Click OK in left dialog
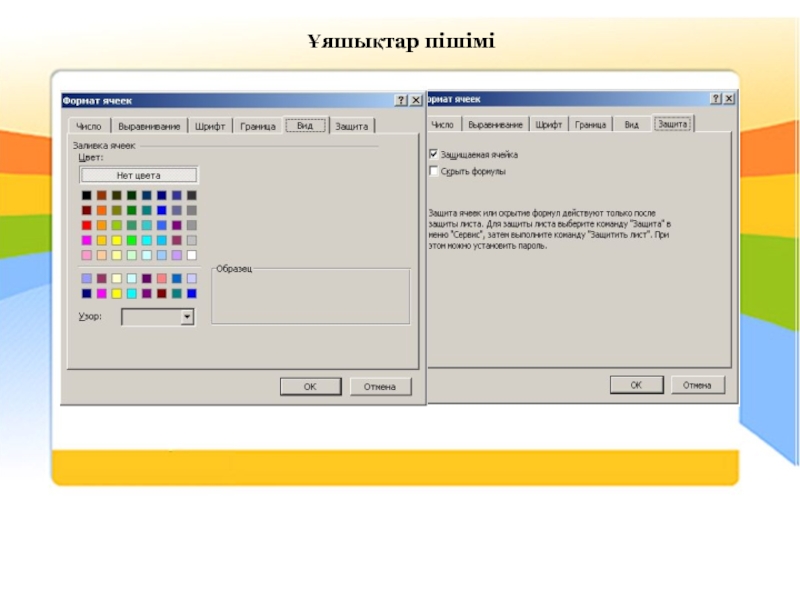Screen dimensions: 800x600 (x=310, y=387)
